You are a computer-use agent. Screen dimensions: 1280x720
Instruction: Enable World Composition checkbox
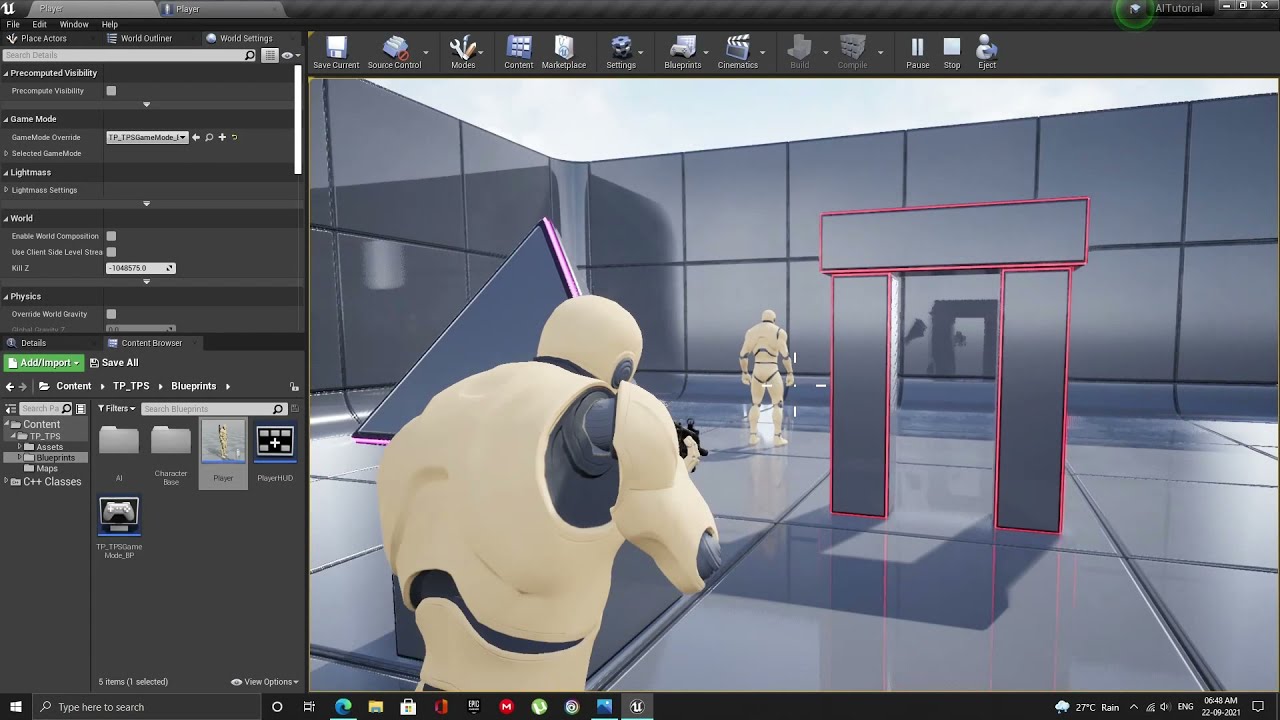111,236
